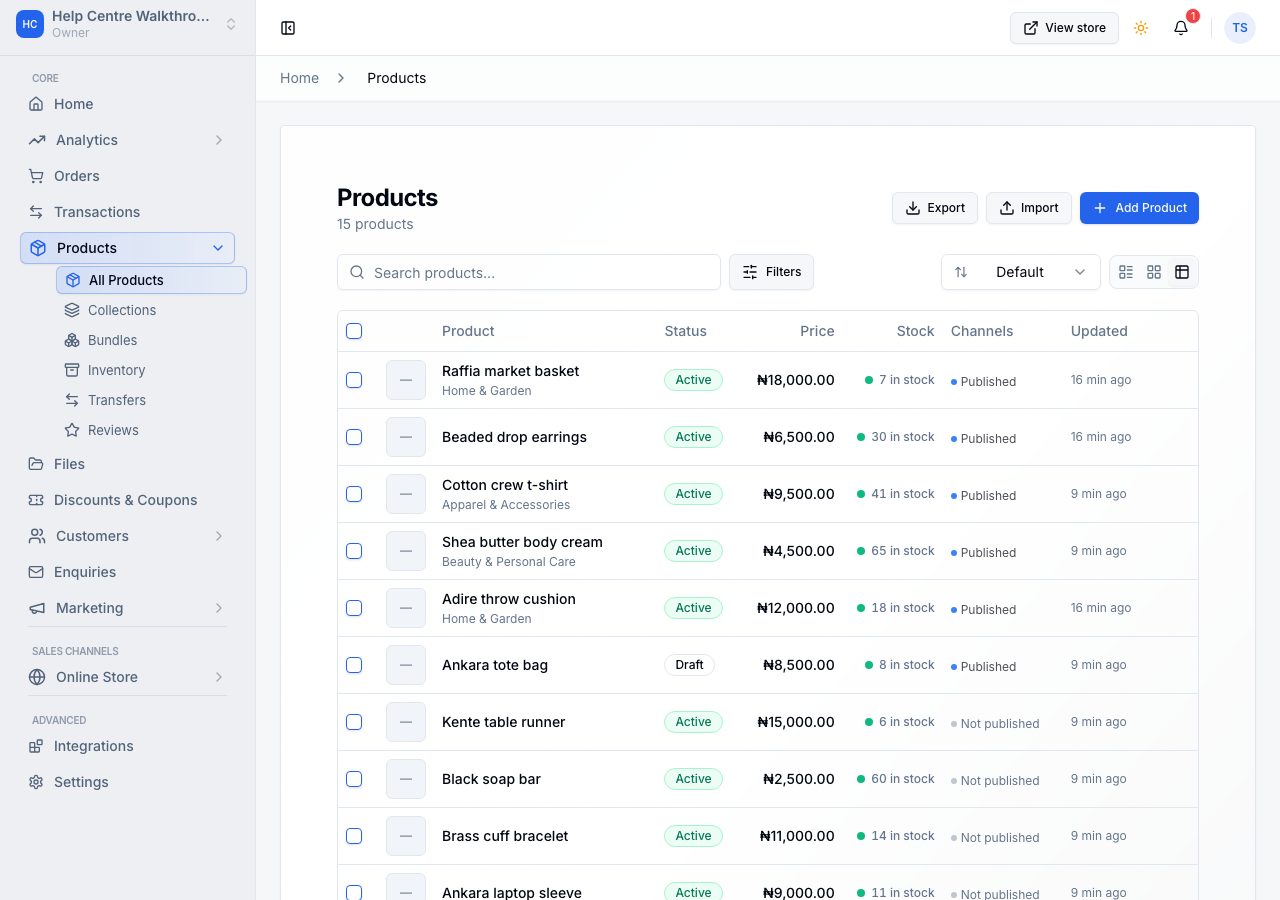
Task: Select the Black soap bar checkbox
Action: 354,779
